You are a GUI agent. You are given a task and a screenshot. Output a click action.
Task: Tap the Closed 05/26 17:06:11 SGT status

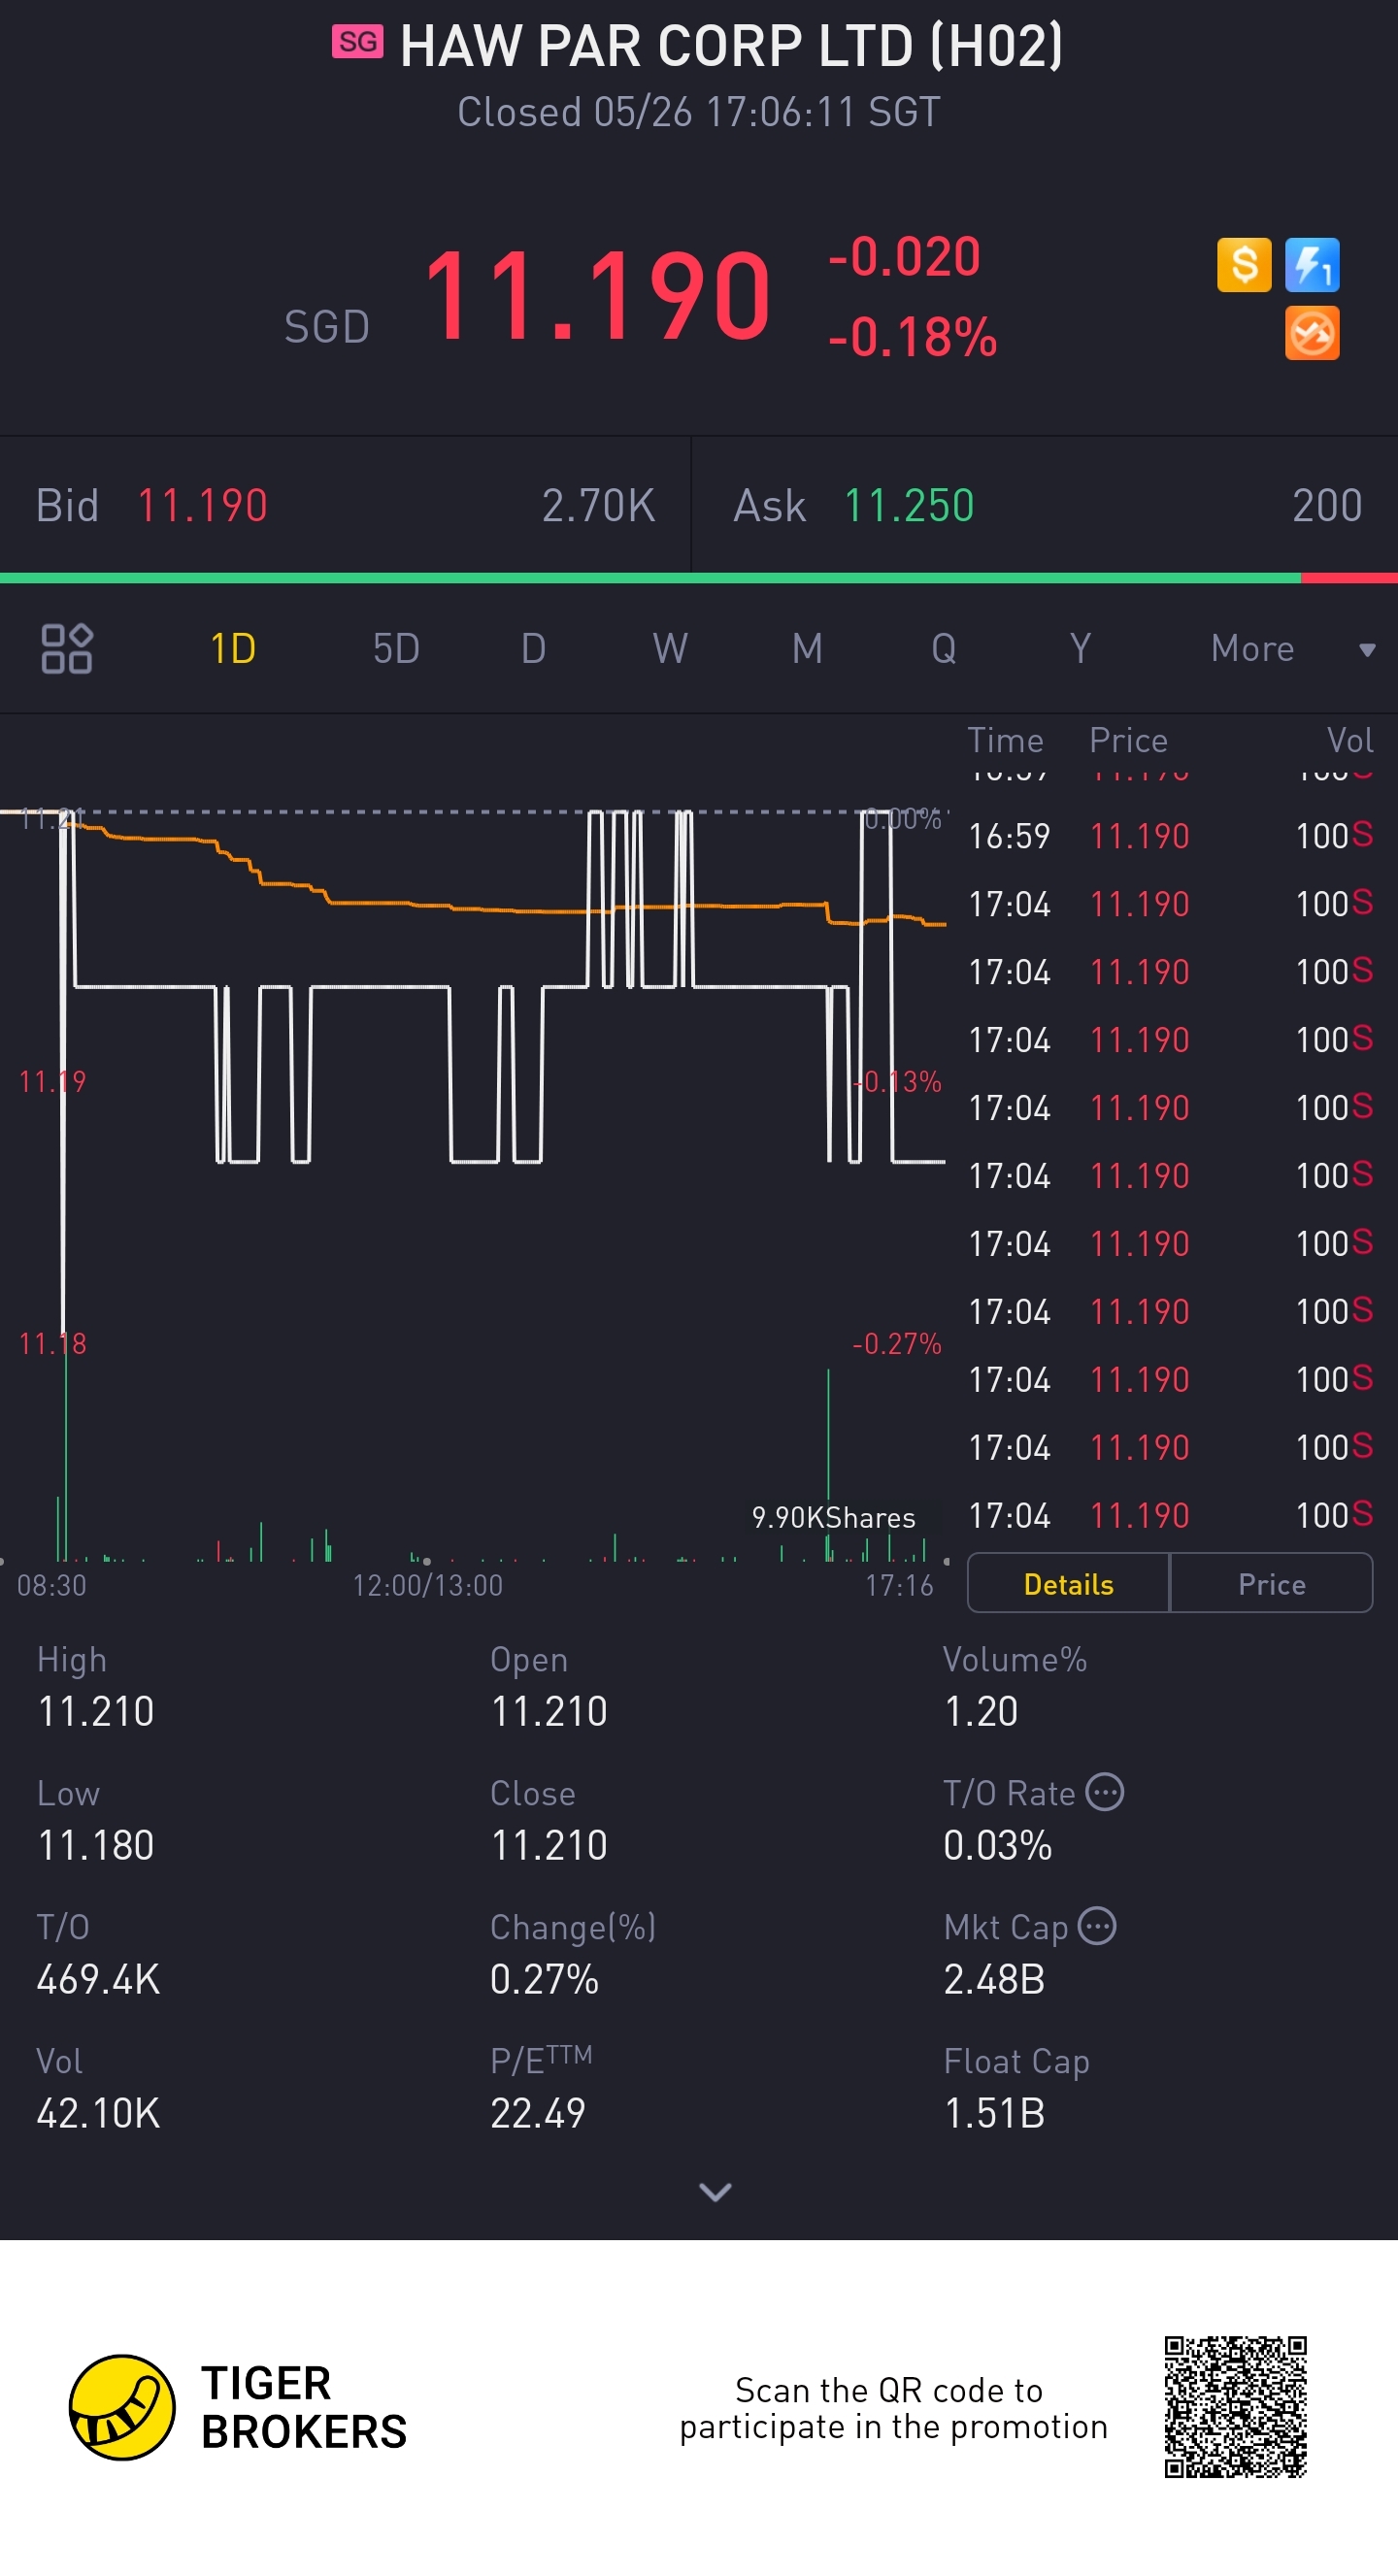(x=699, y=112)
